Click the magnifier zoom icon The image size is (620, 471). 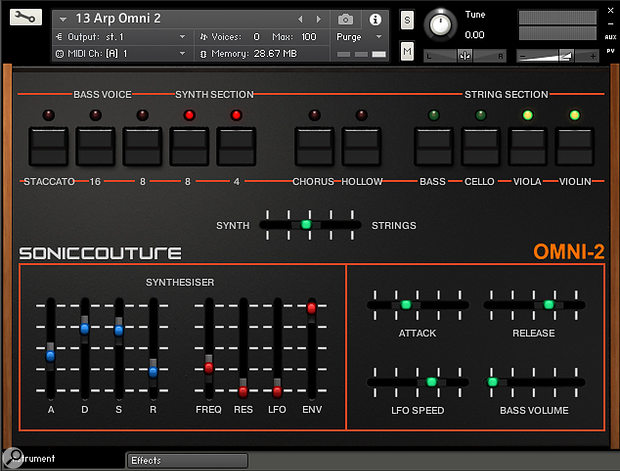click(x=13, y=458)
